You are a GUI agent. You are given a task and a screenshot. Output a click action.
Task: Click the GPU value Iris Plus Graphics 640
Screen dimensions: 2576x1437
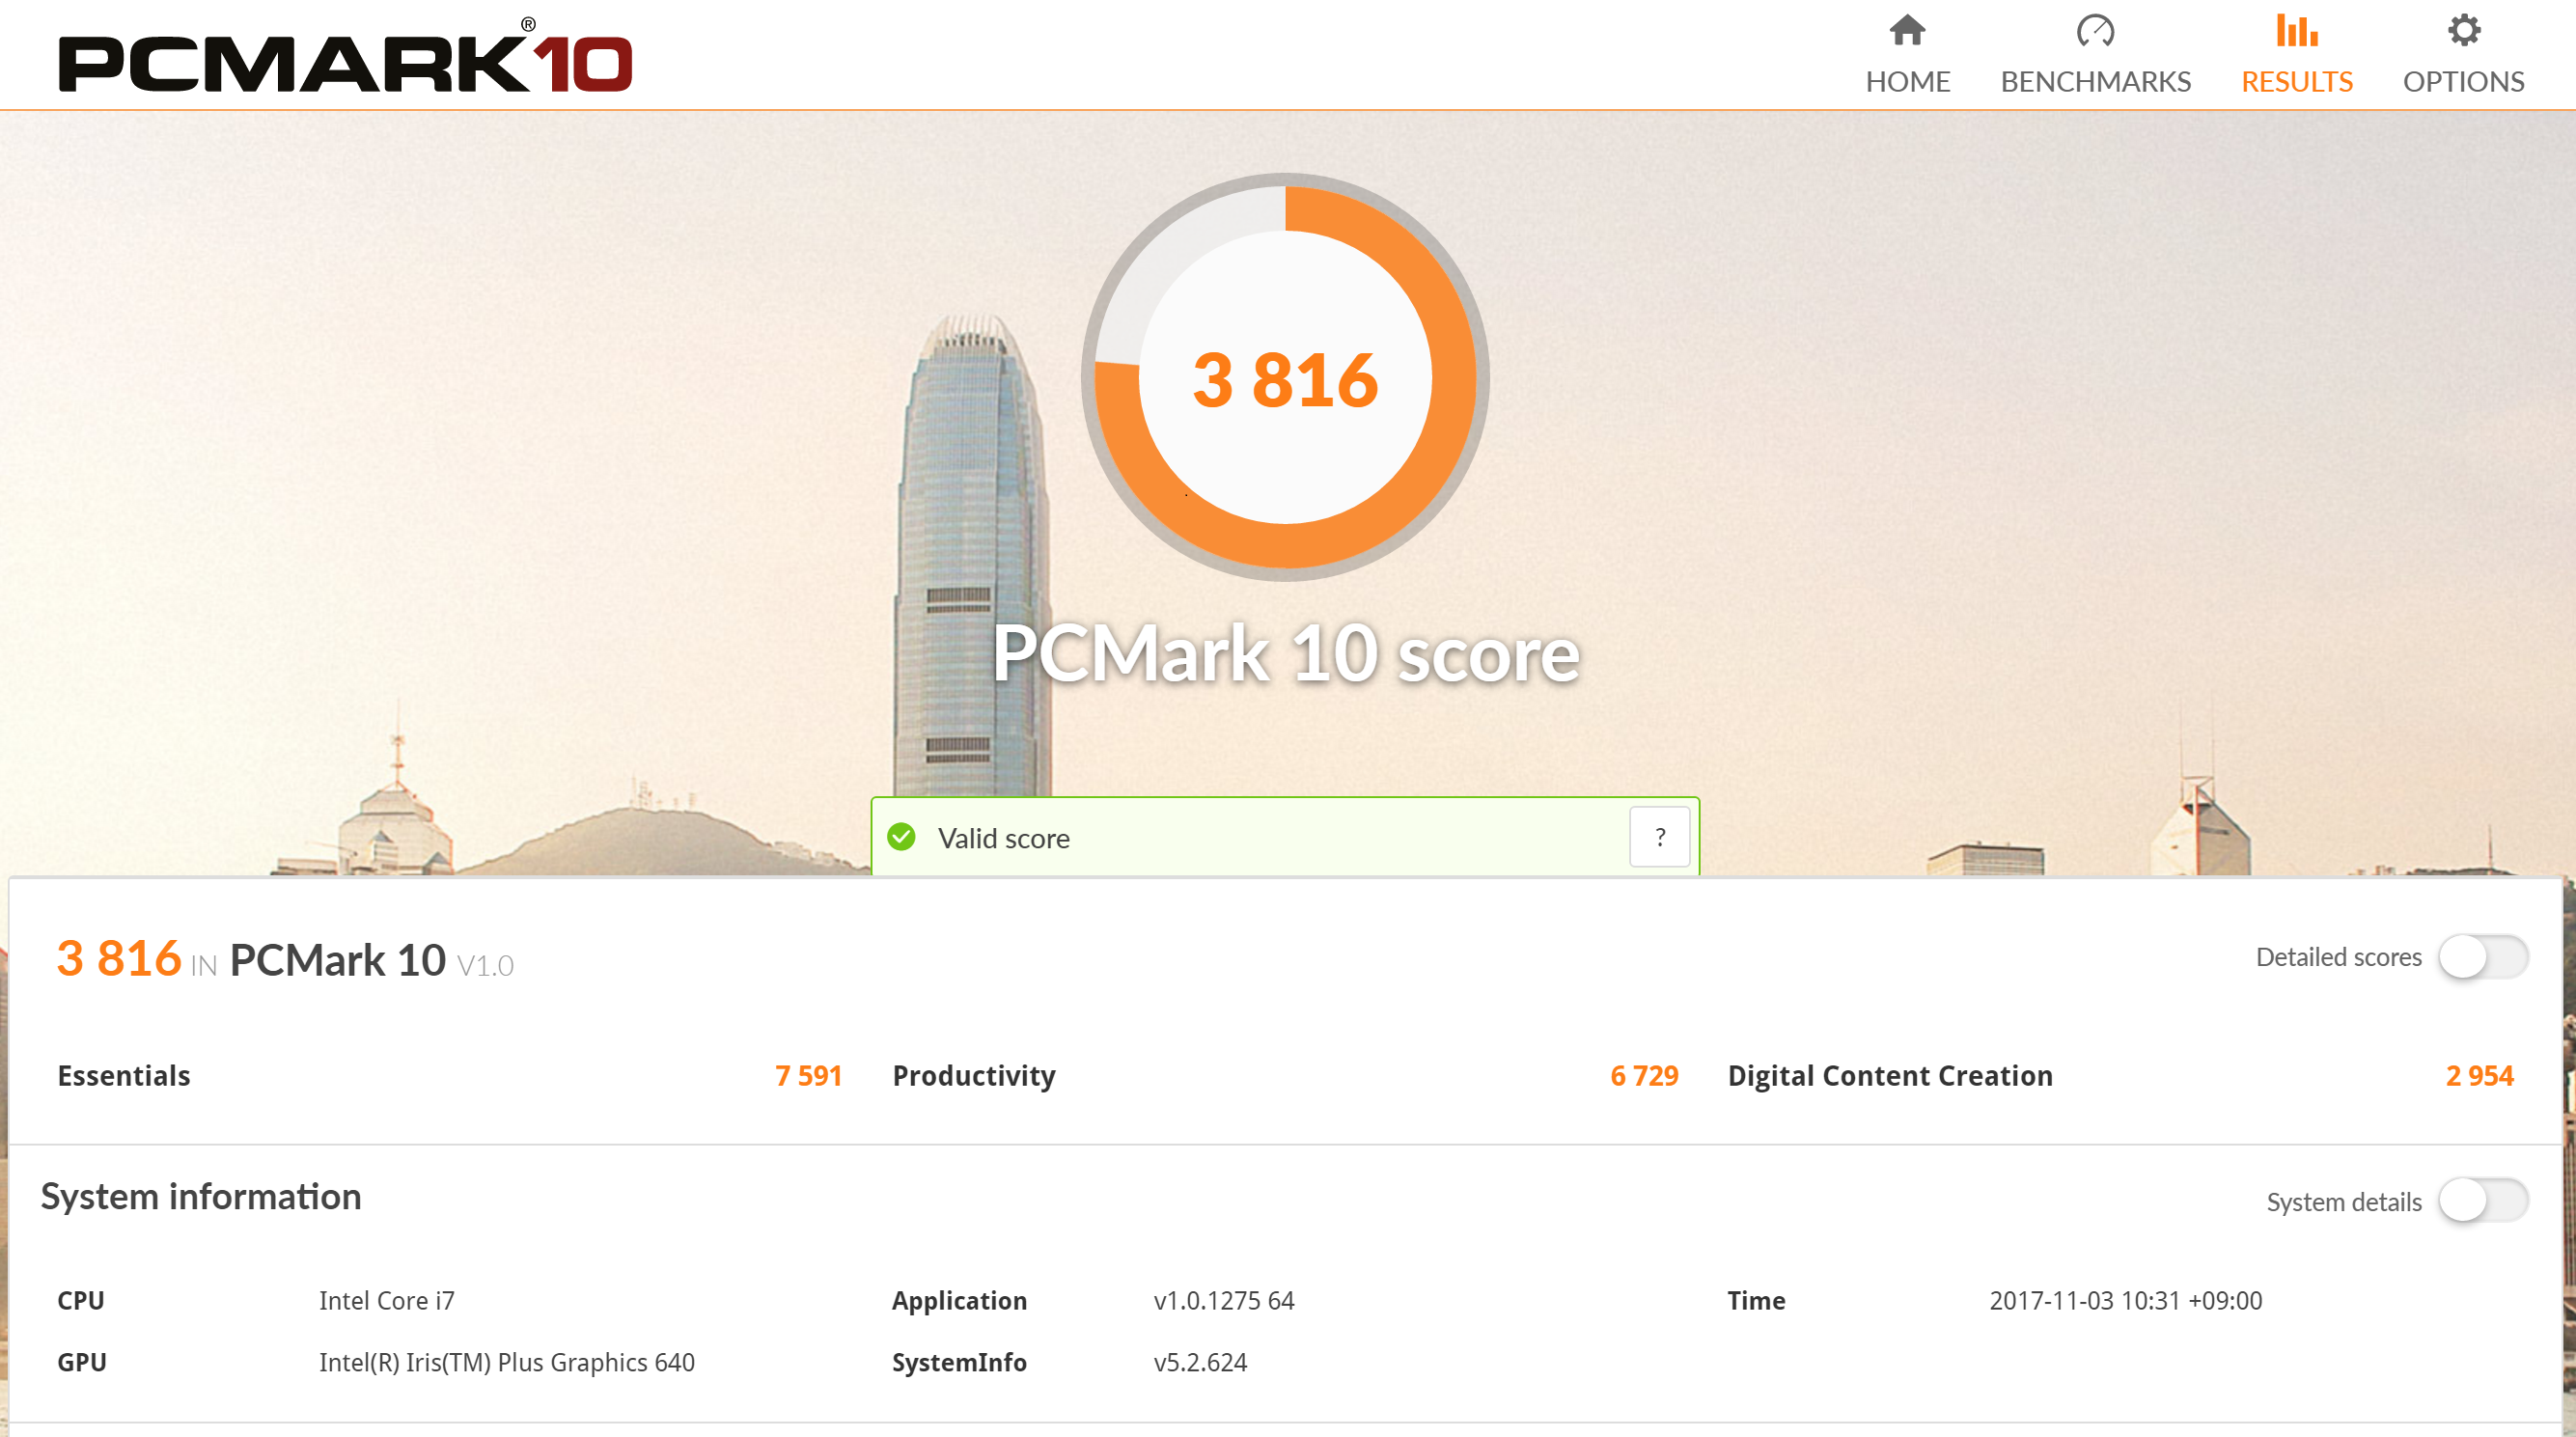point(506,1362)
